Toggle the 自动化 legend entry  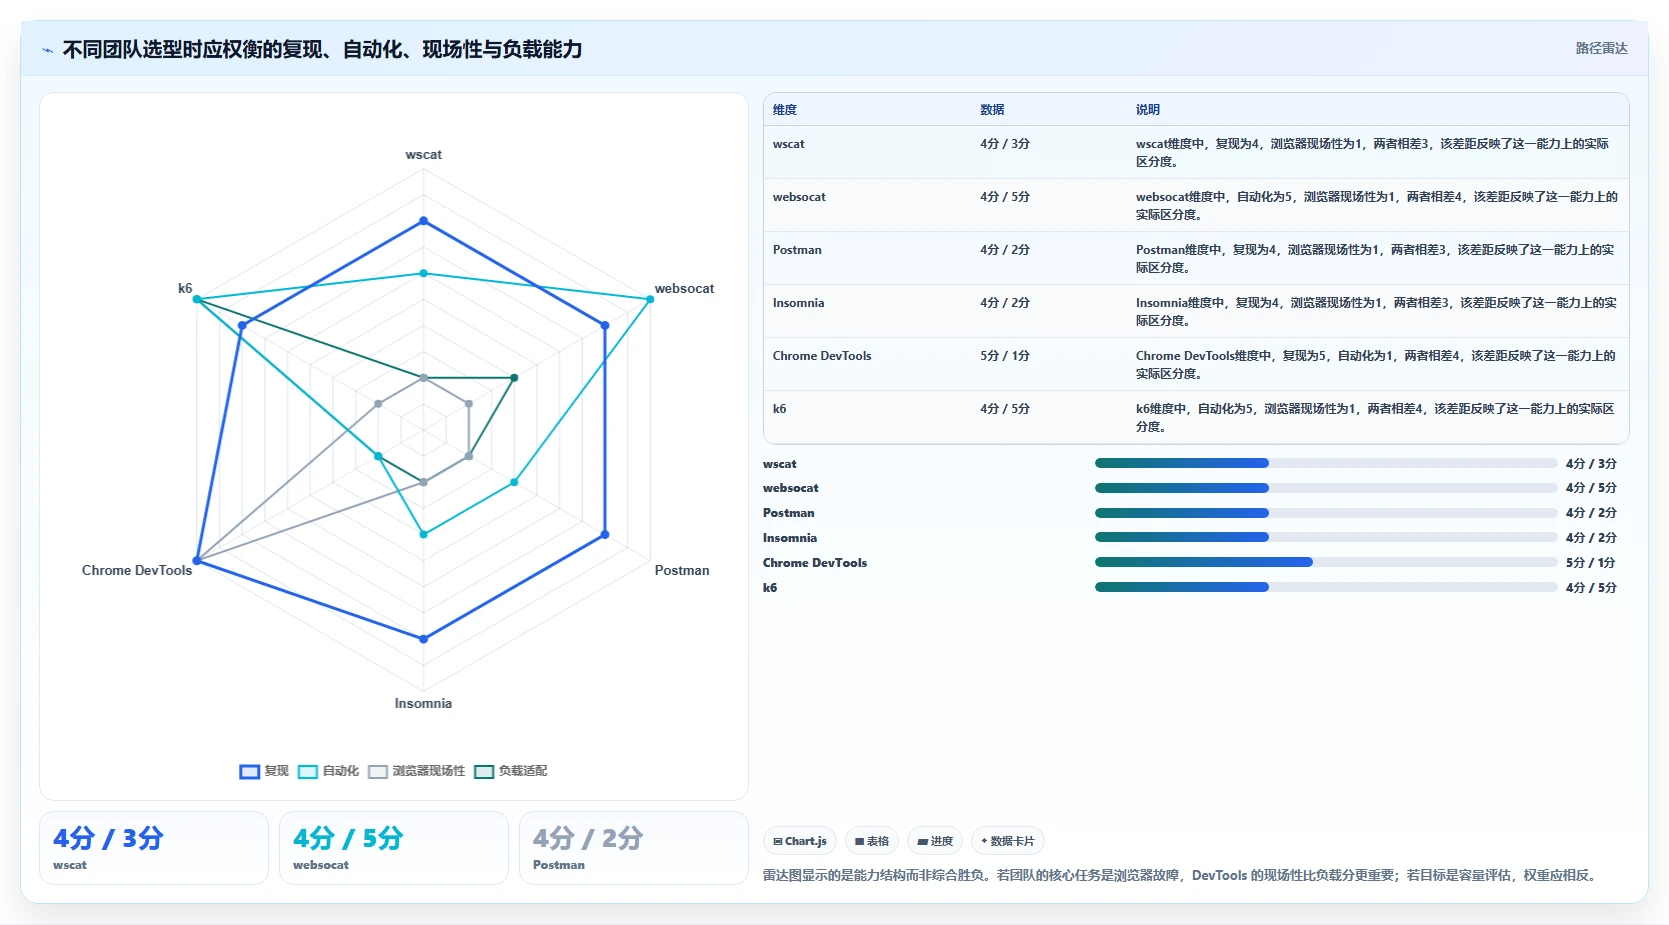point(328,771)
